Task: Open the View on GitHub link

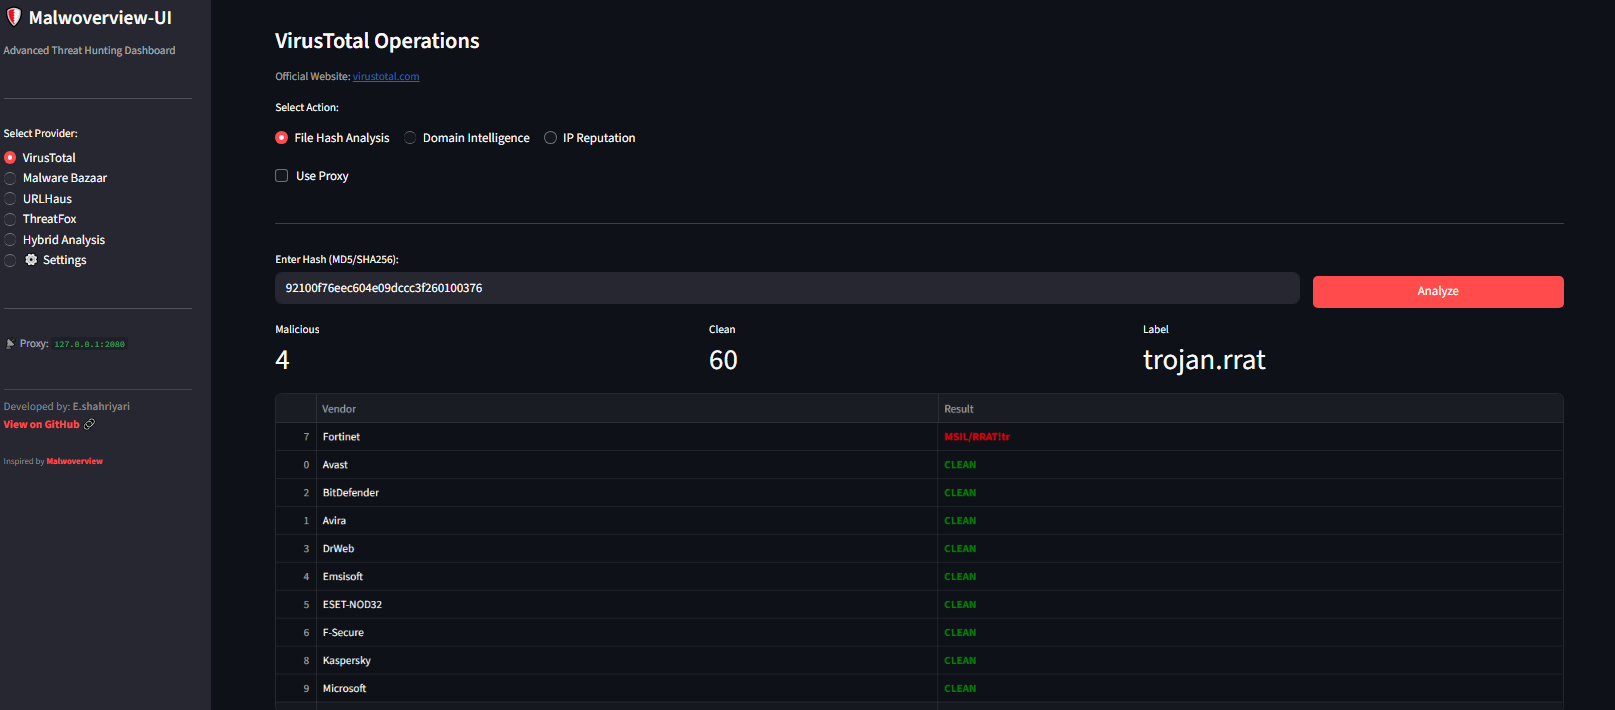Action: [41, 425]
